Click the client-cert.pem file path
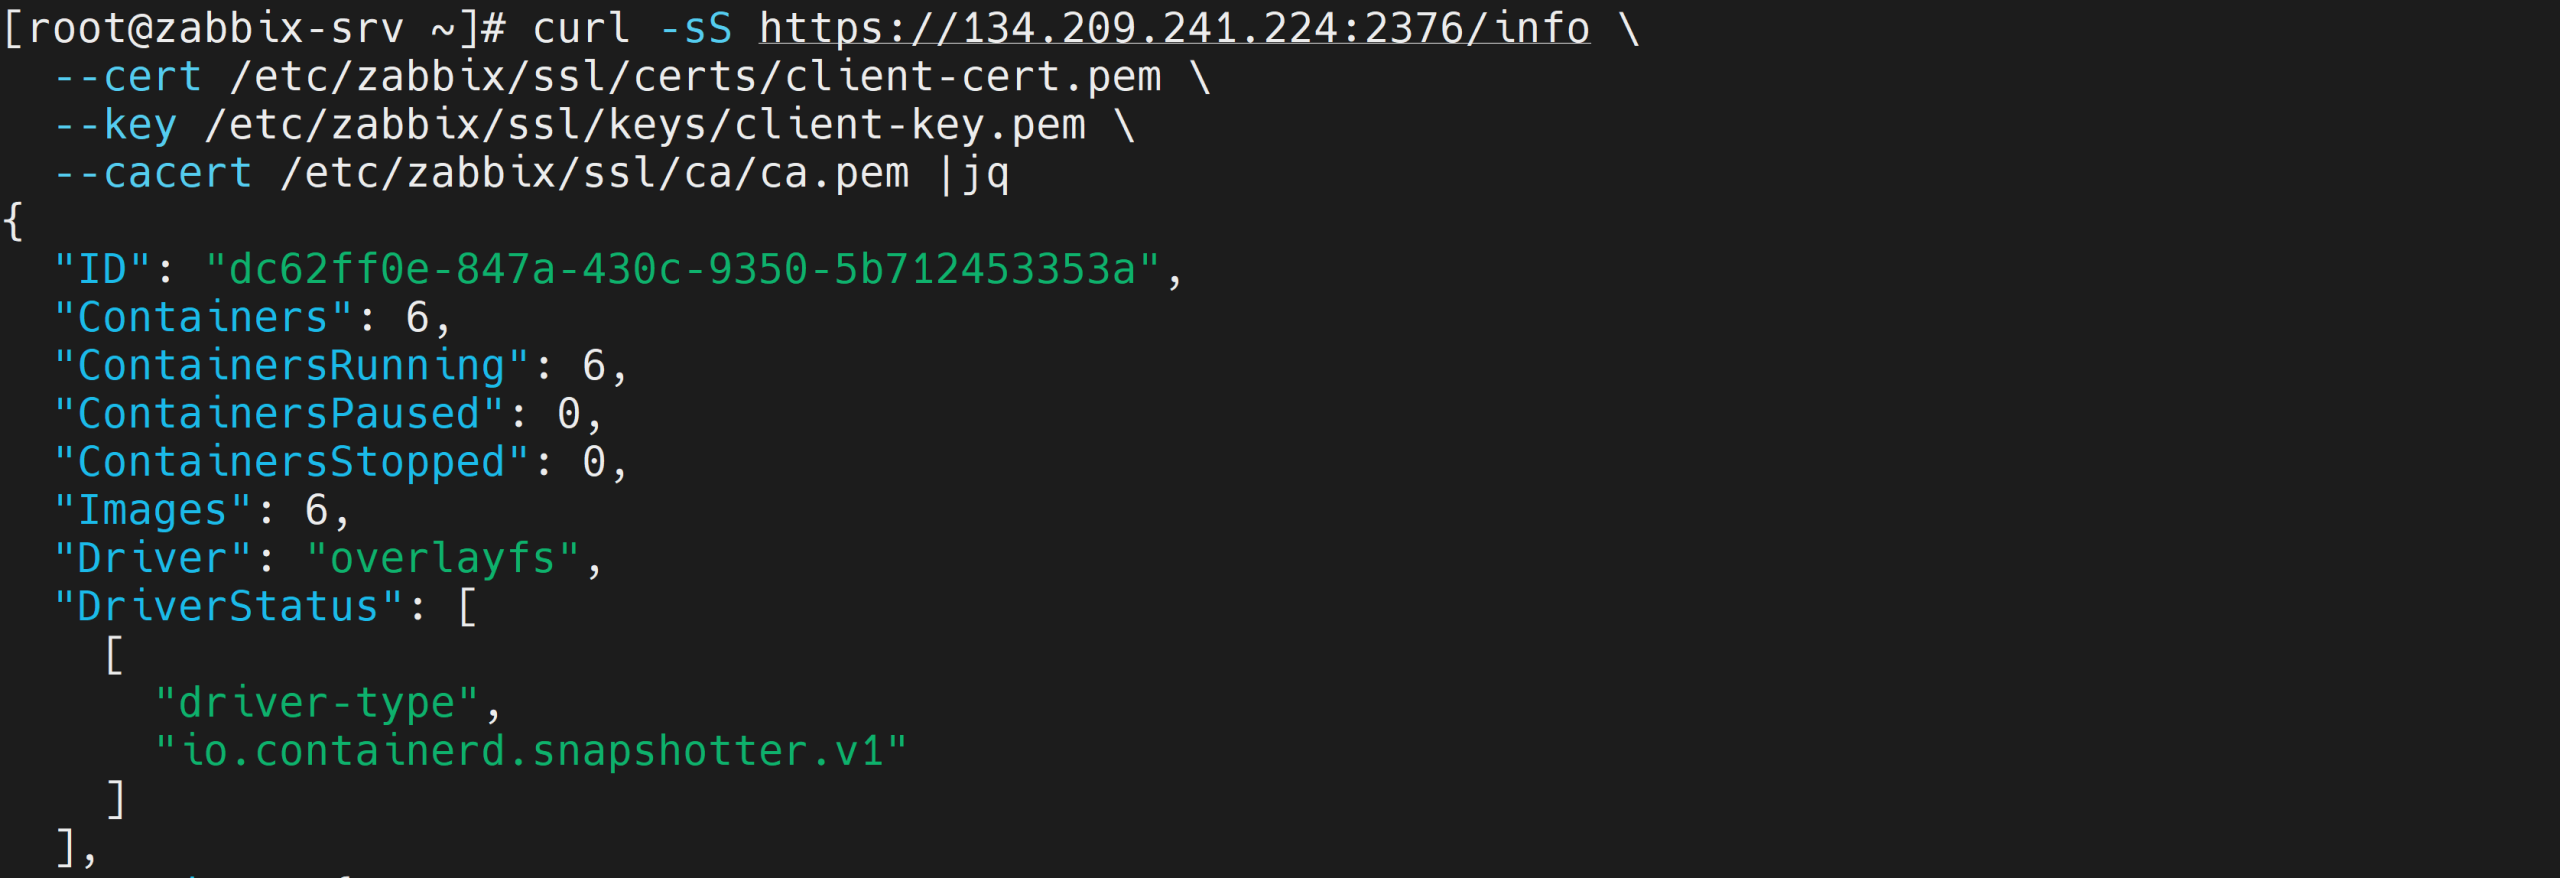This screenshot has width=2560, height=878. [x=696, y=77]
